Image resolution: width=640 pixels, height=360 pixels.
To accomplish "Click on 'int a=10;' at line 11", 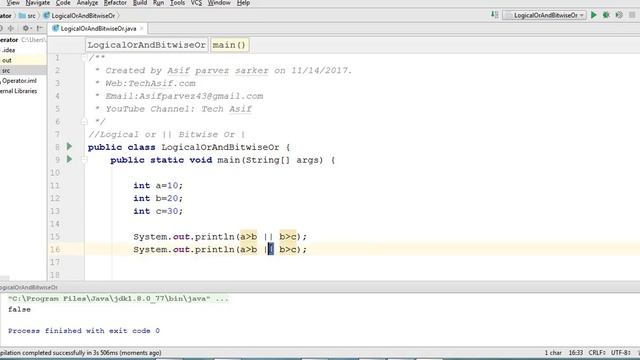I will pyautogui.click(x=158, y=185).
